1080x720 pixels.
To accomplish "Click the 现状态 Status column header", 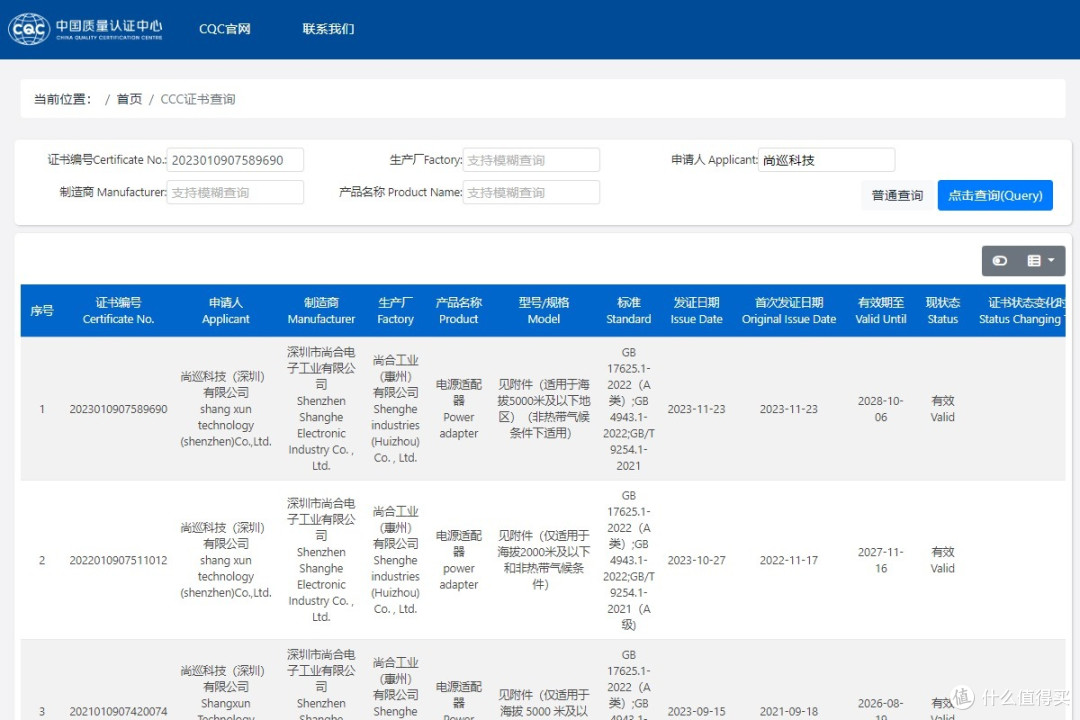I will click(x=942, y=311).
